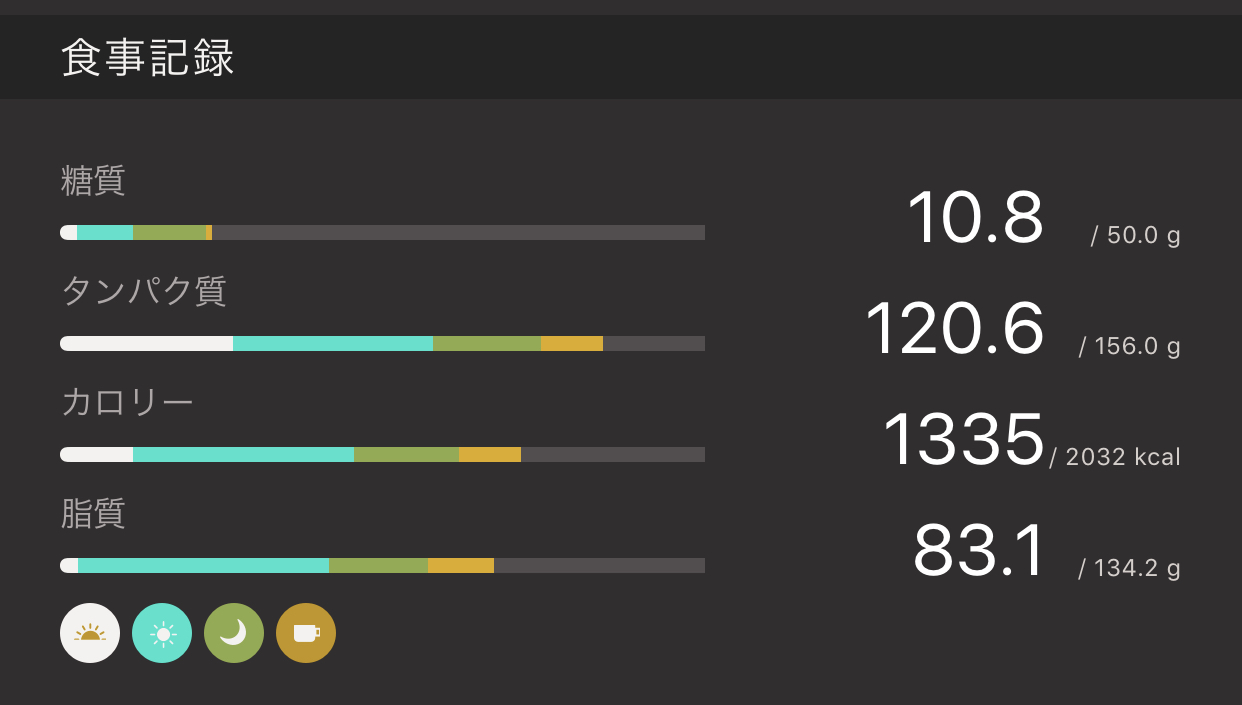Select the カロリー label
This screenshot has height=705, width=1242.
coord(127,402)
